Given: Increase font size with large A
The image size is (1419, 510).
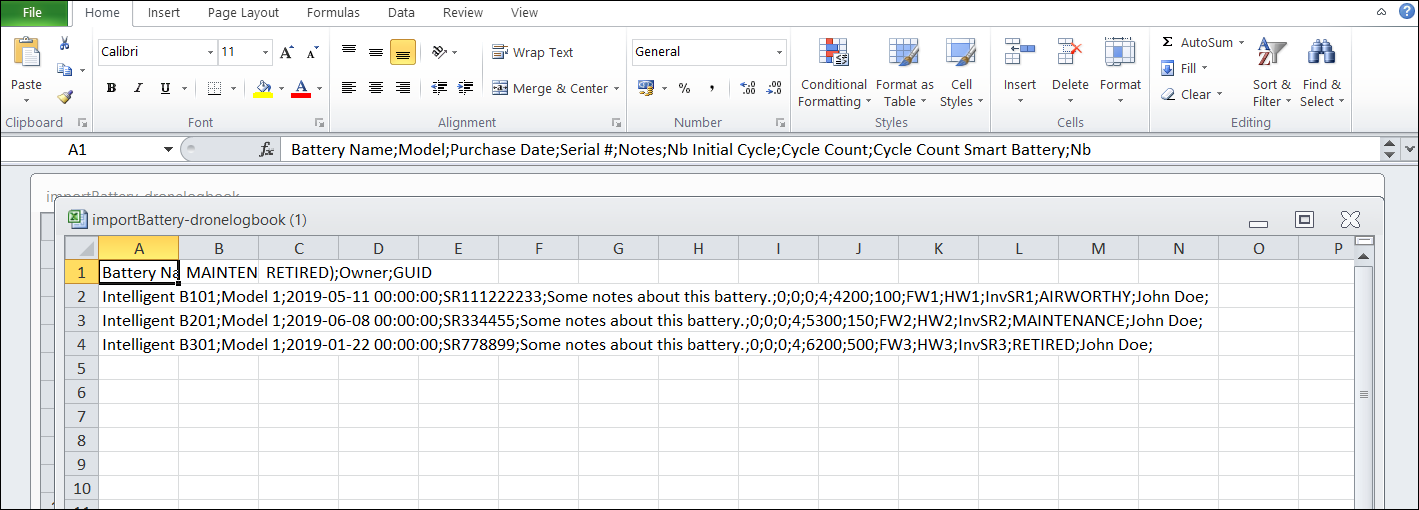Looking at the screenshot, I should click(x=287, y=52).
